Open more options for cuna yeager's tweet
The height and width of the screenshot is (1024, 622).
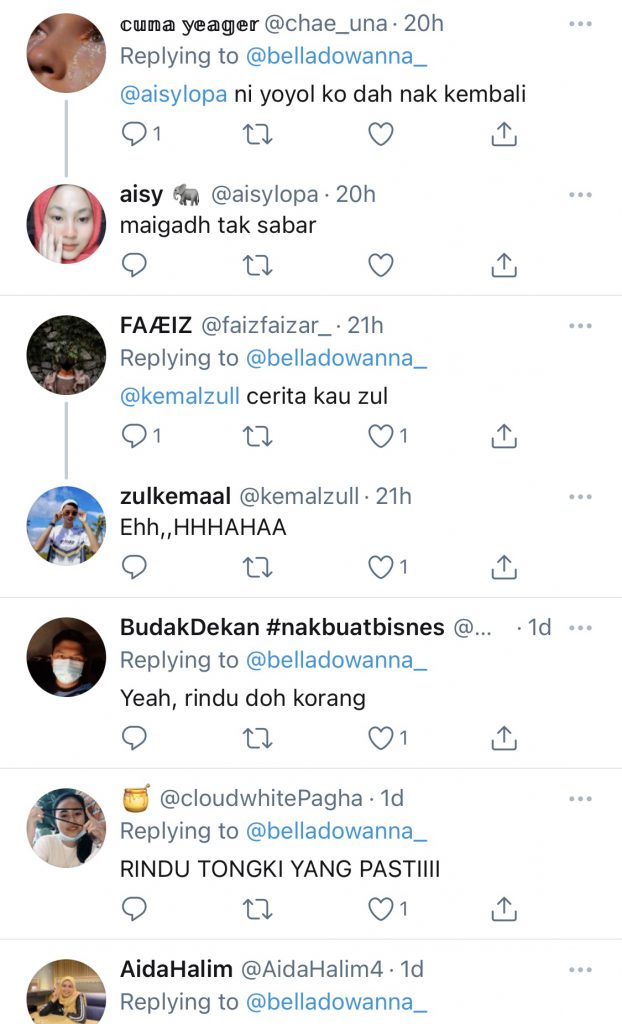(580, 24)
